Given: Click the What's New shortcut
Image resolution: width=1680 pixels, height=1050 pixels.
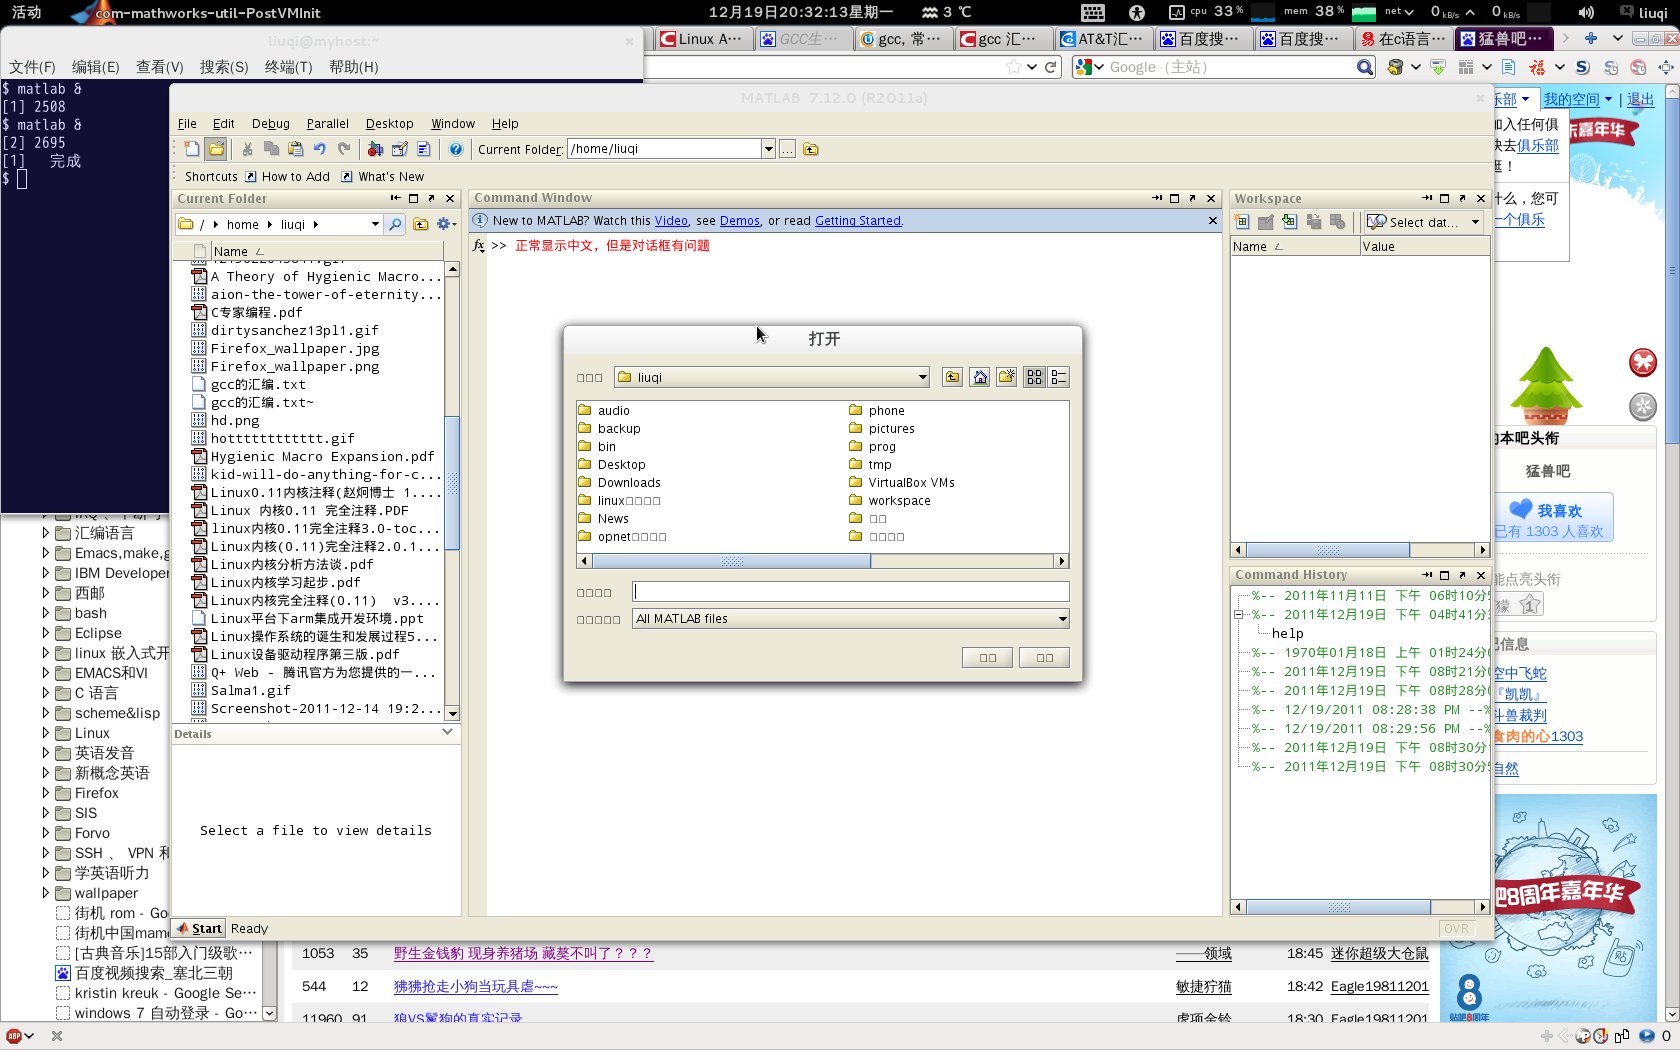Looking at the screenshot, I should [x=383, y=177].
